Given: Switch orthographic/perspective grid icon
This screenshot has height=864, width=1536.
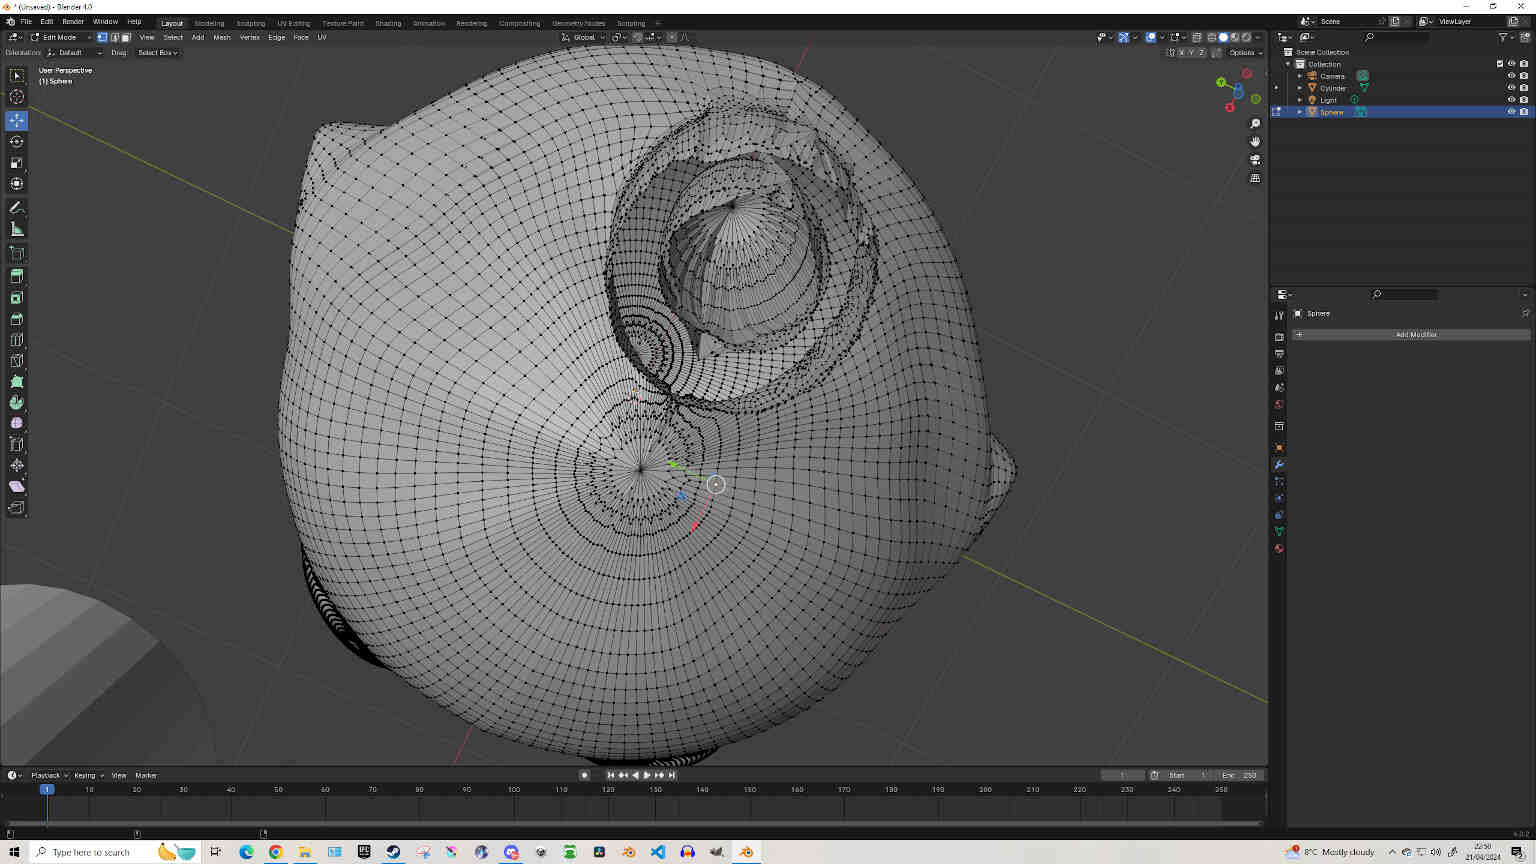Looking at the screenshot, I should click(x=1255, y=178).
